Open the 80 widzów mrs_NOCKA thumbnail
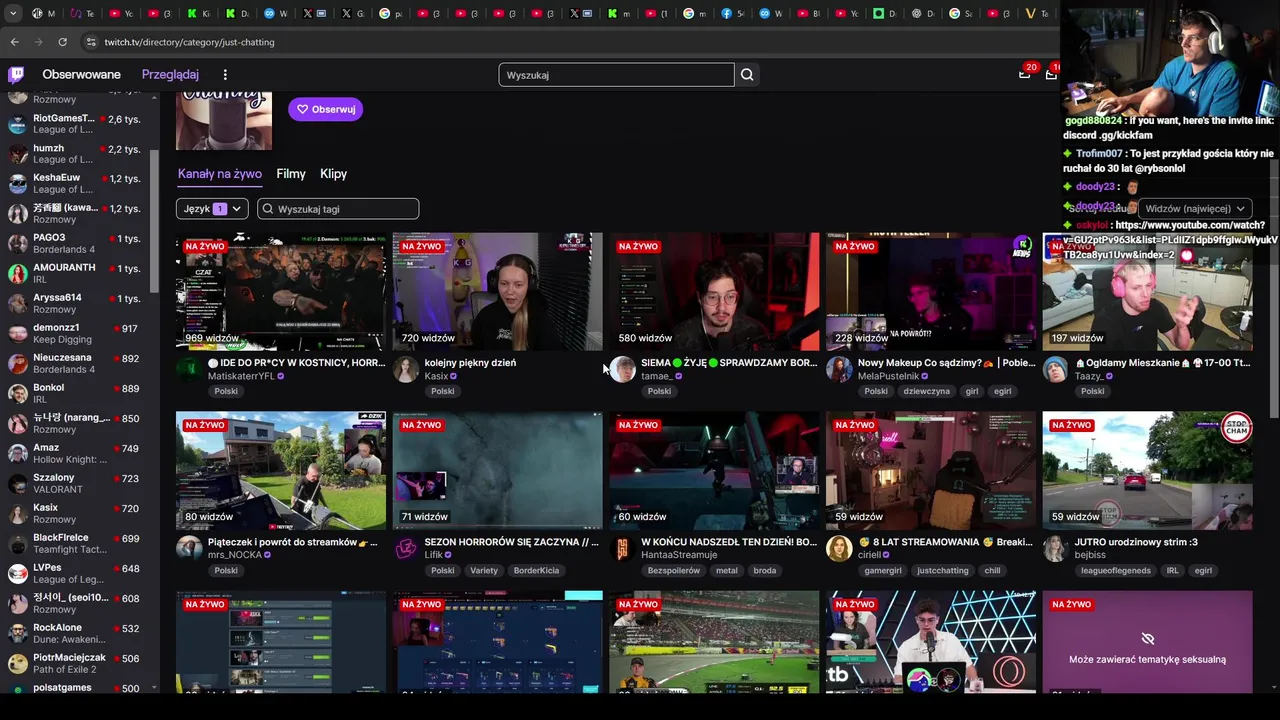Image resolution: width=1280 pixels, height=720 pixels. click(x=281, y=470)
